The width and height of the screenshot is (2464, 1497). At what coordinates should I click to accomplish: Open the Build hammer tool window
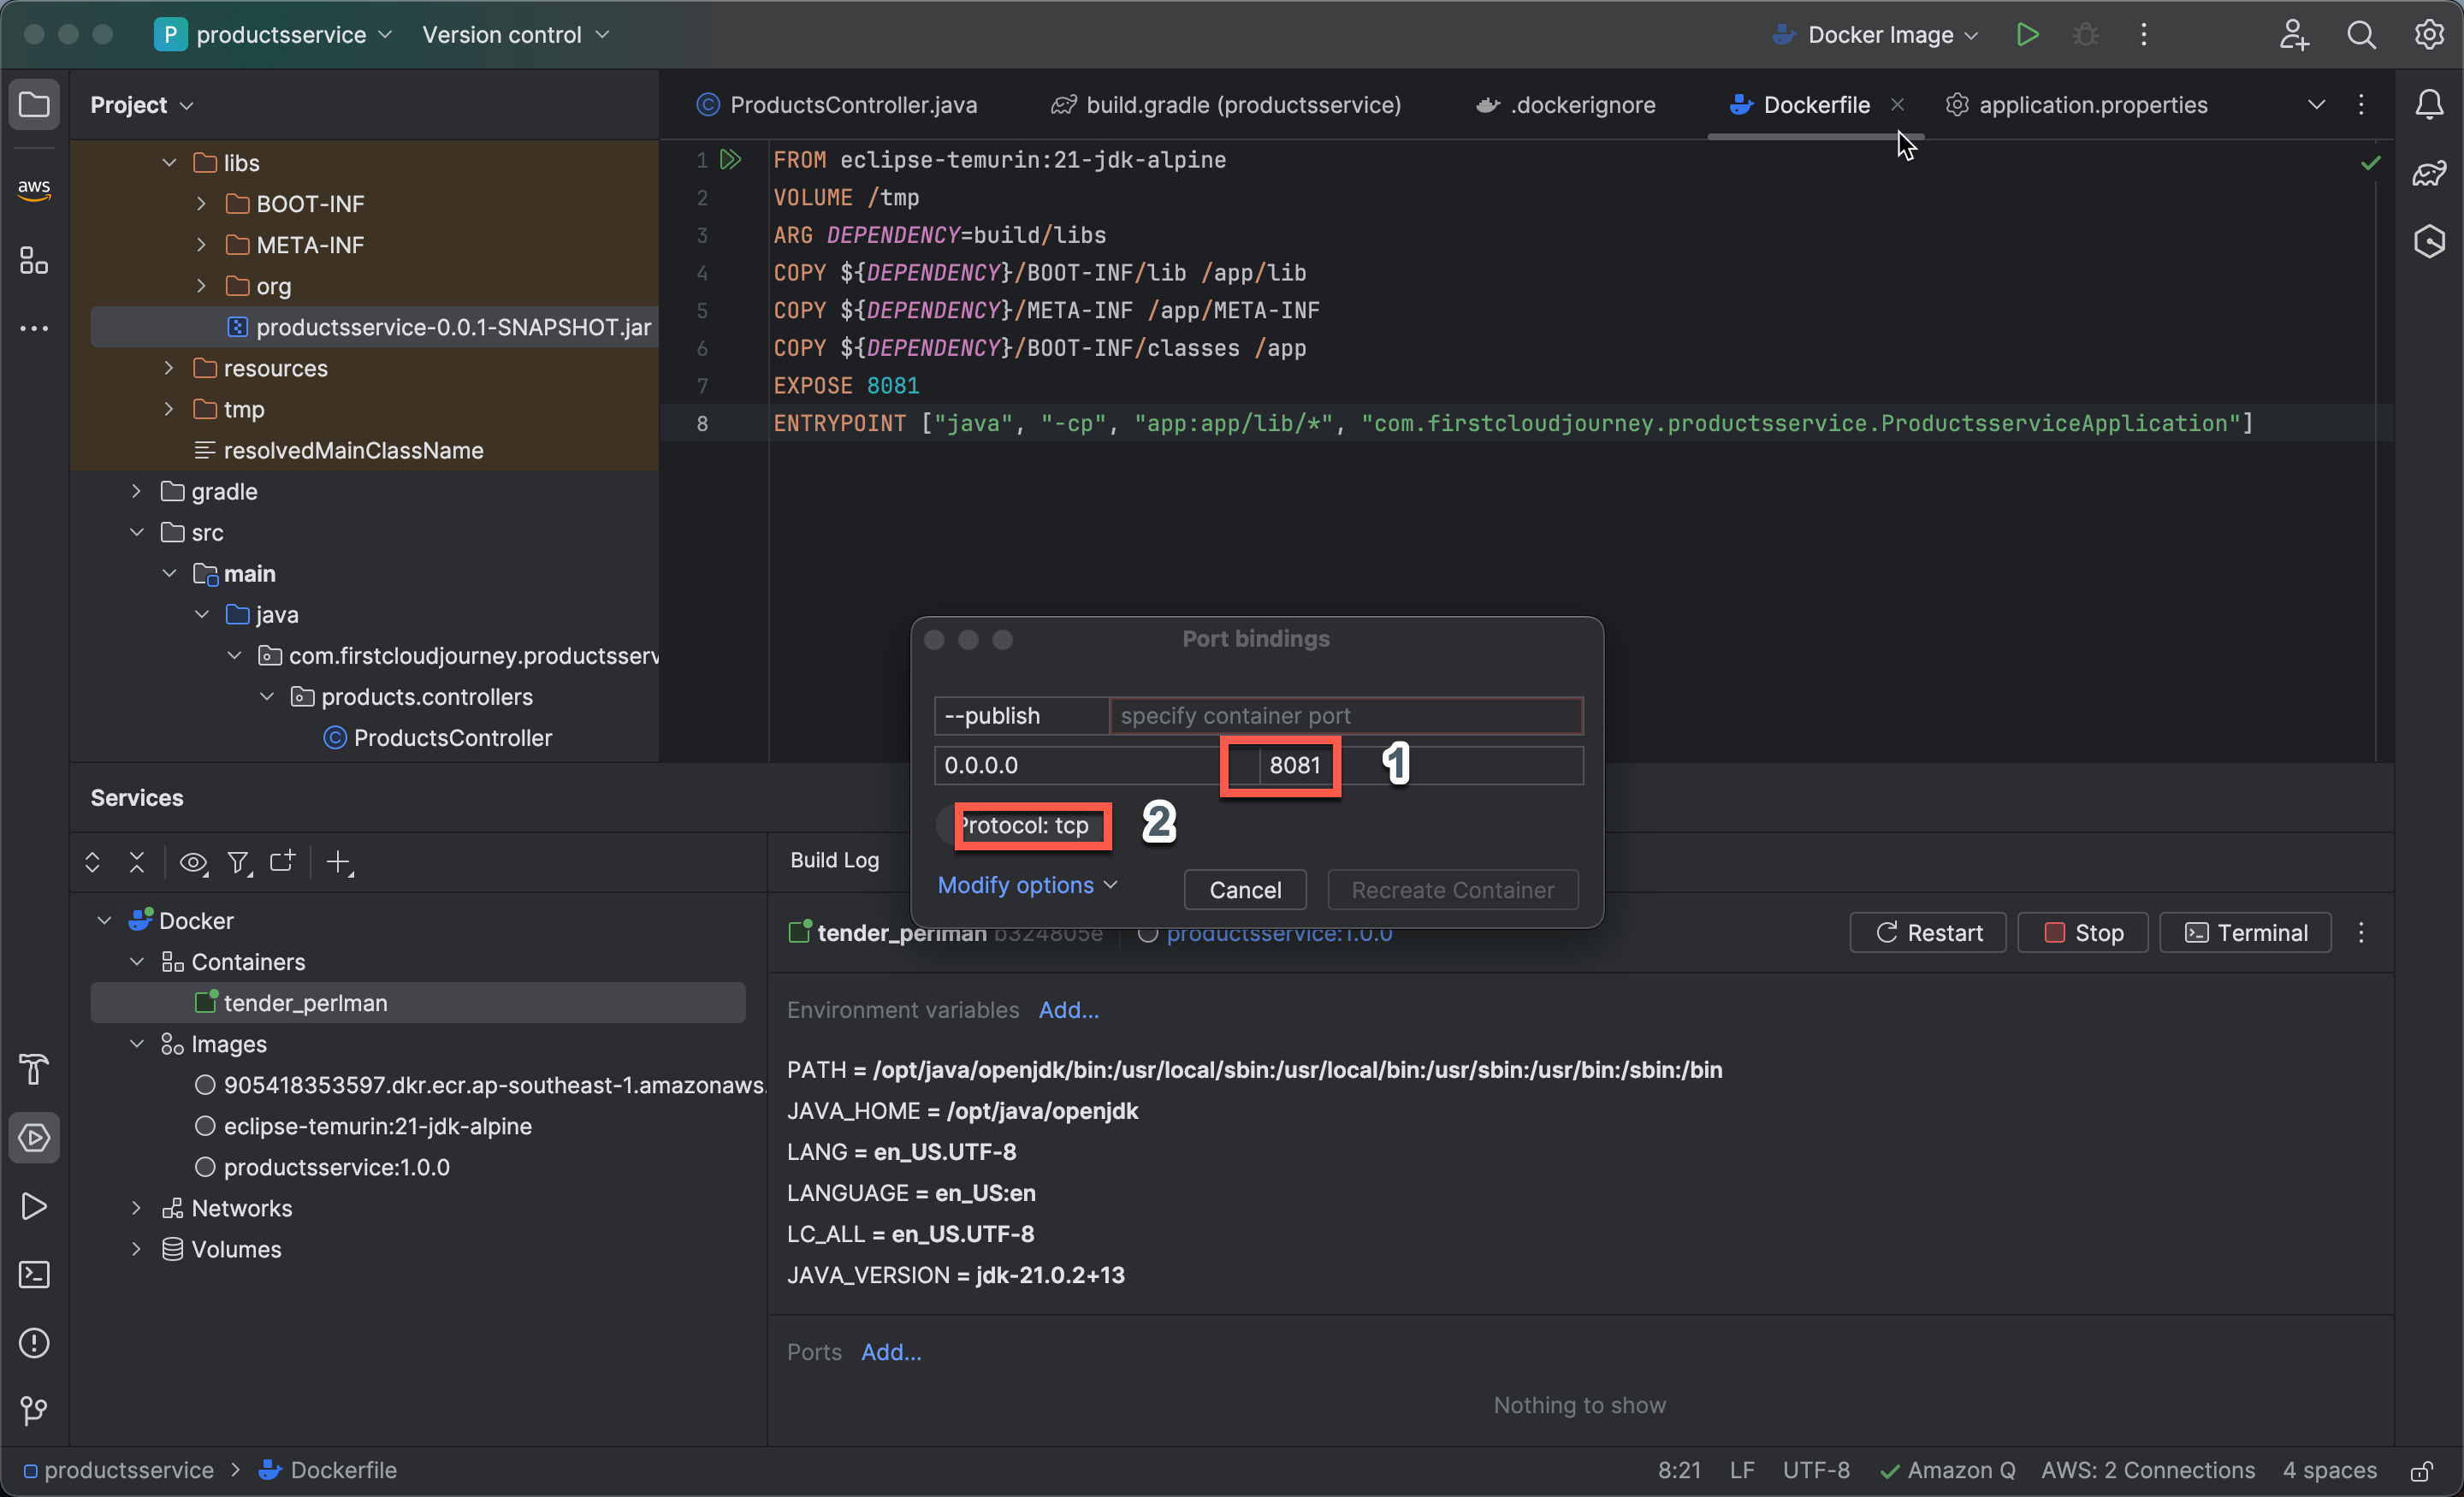pos(34,1069)
